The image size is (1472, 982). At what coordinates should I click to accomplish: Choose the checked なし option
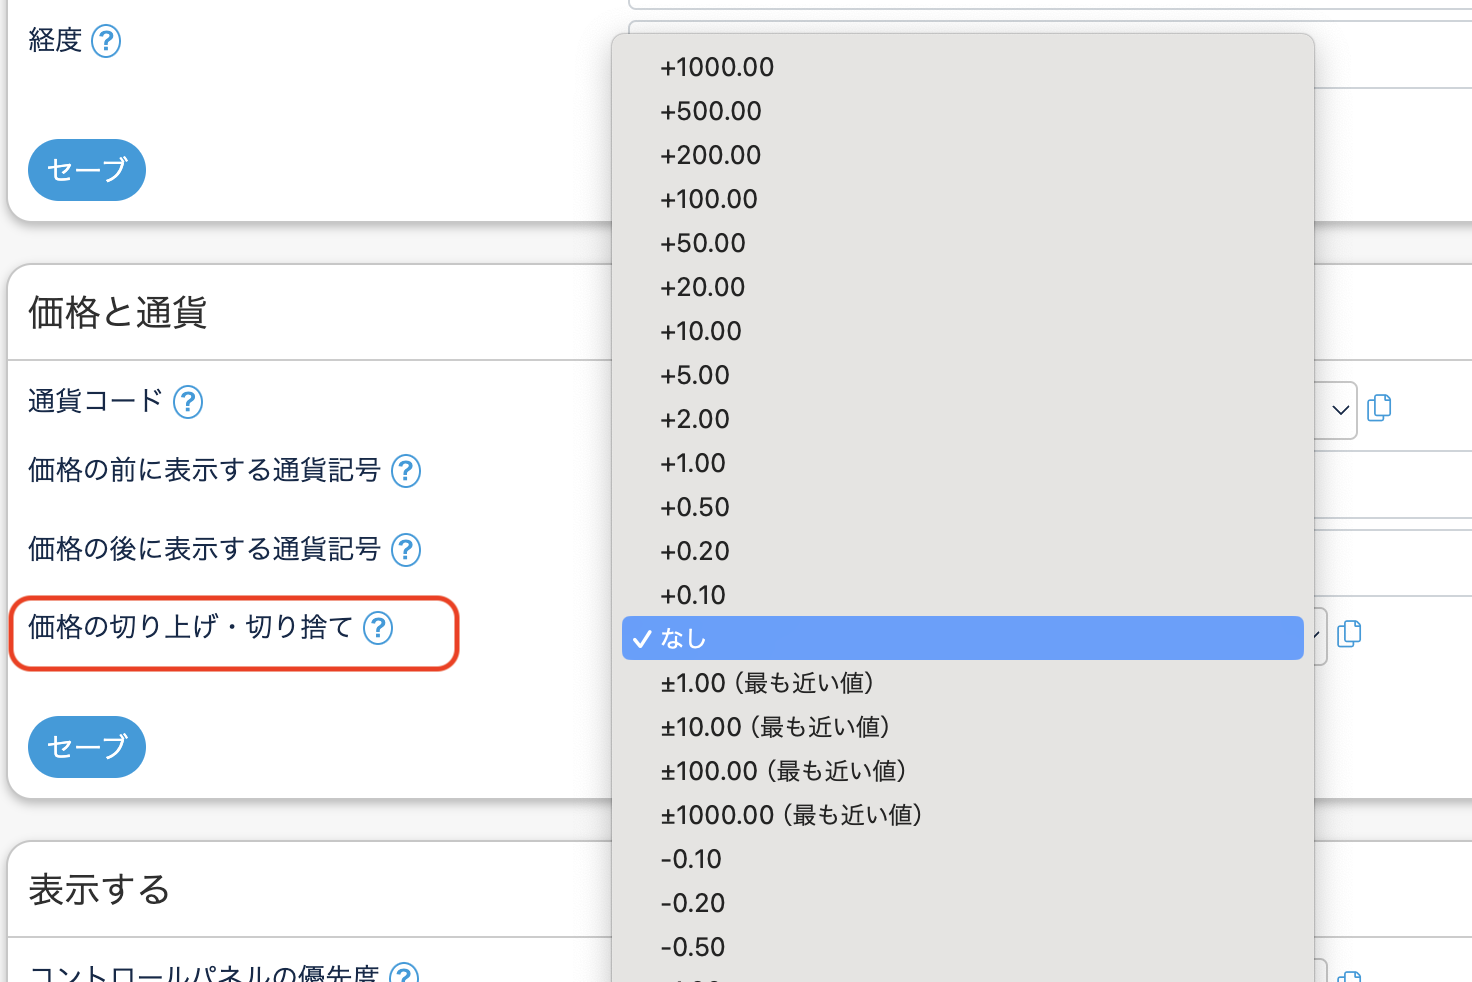[683, 638]
